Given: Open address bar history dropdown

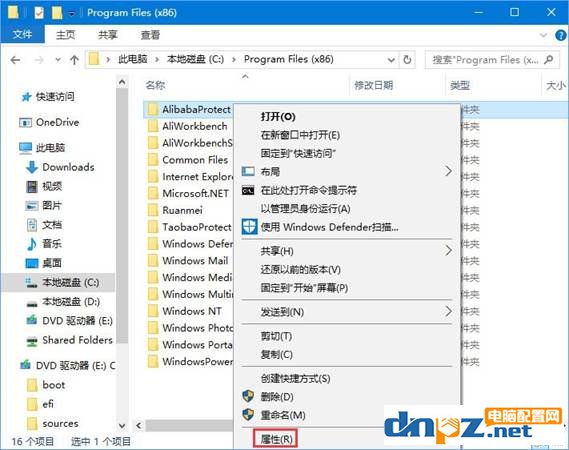Looking at the screenshot, I should [391, 60].
